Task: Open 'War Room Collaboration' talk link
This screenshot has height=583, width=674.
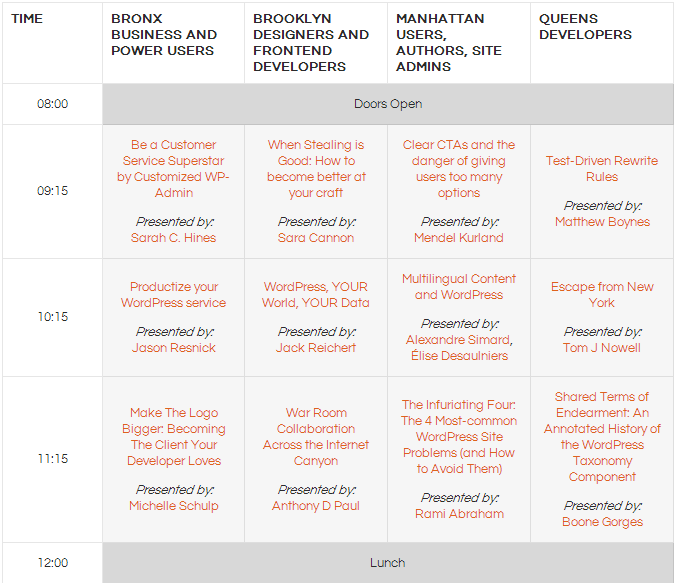Action: (316, 437)
